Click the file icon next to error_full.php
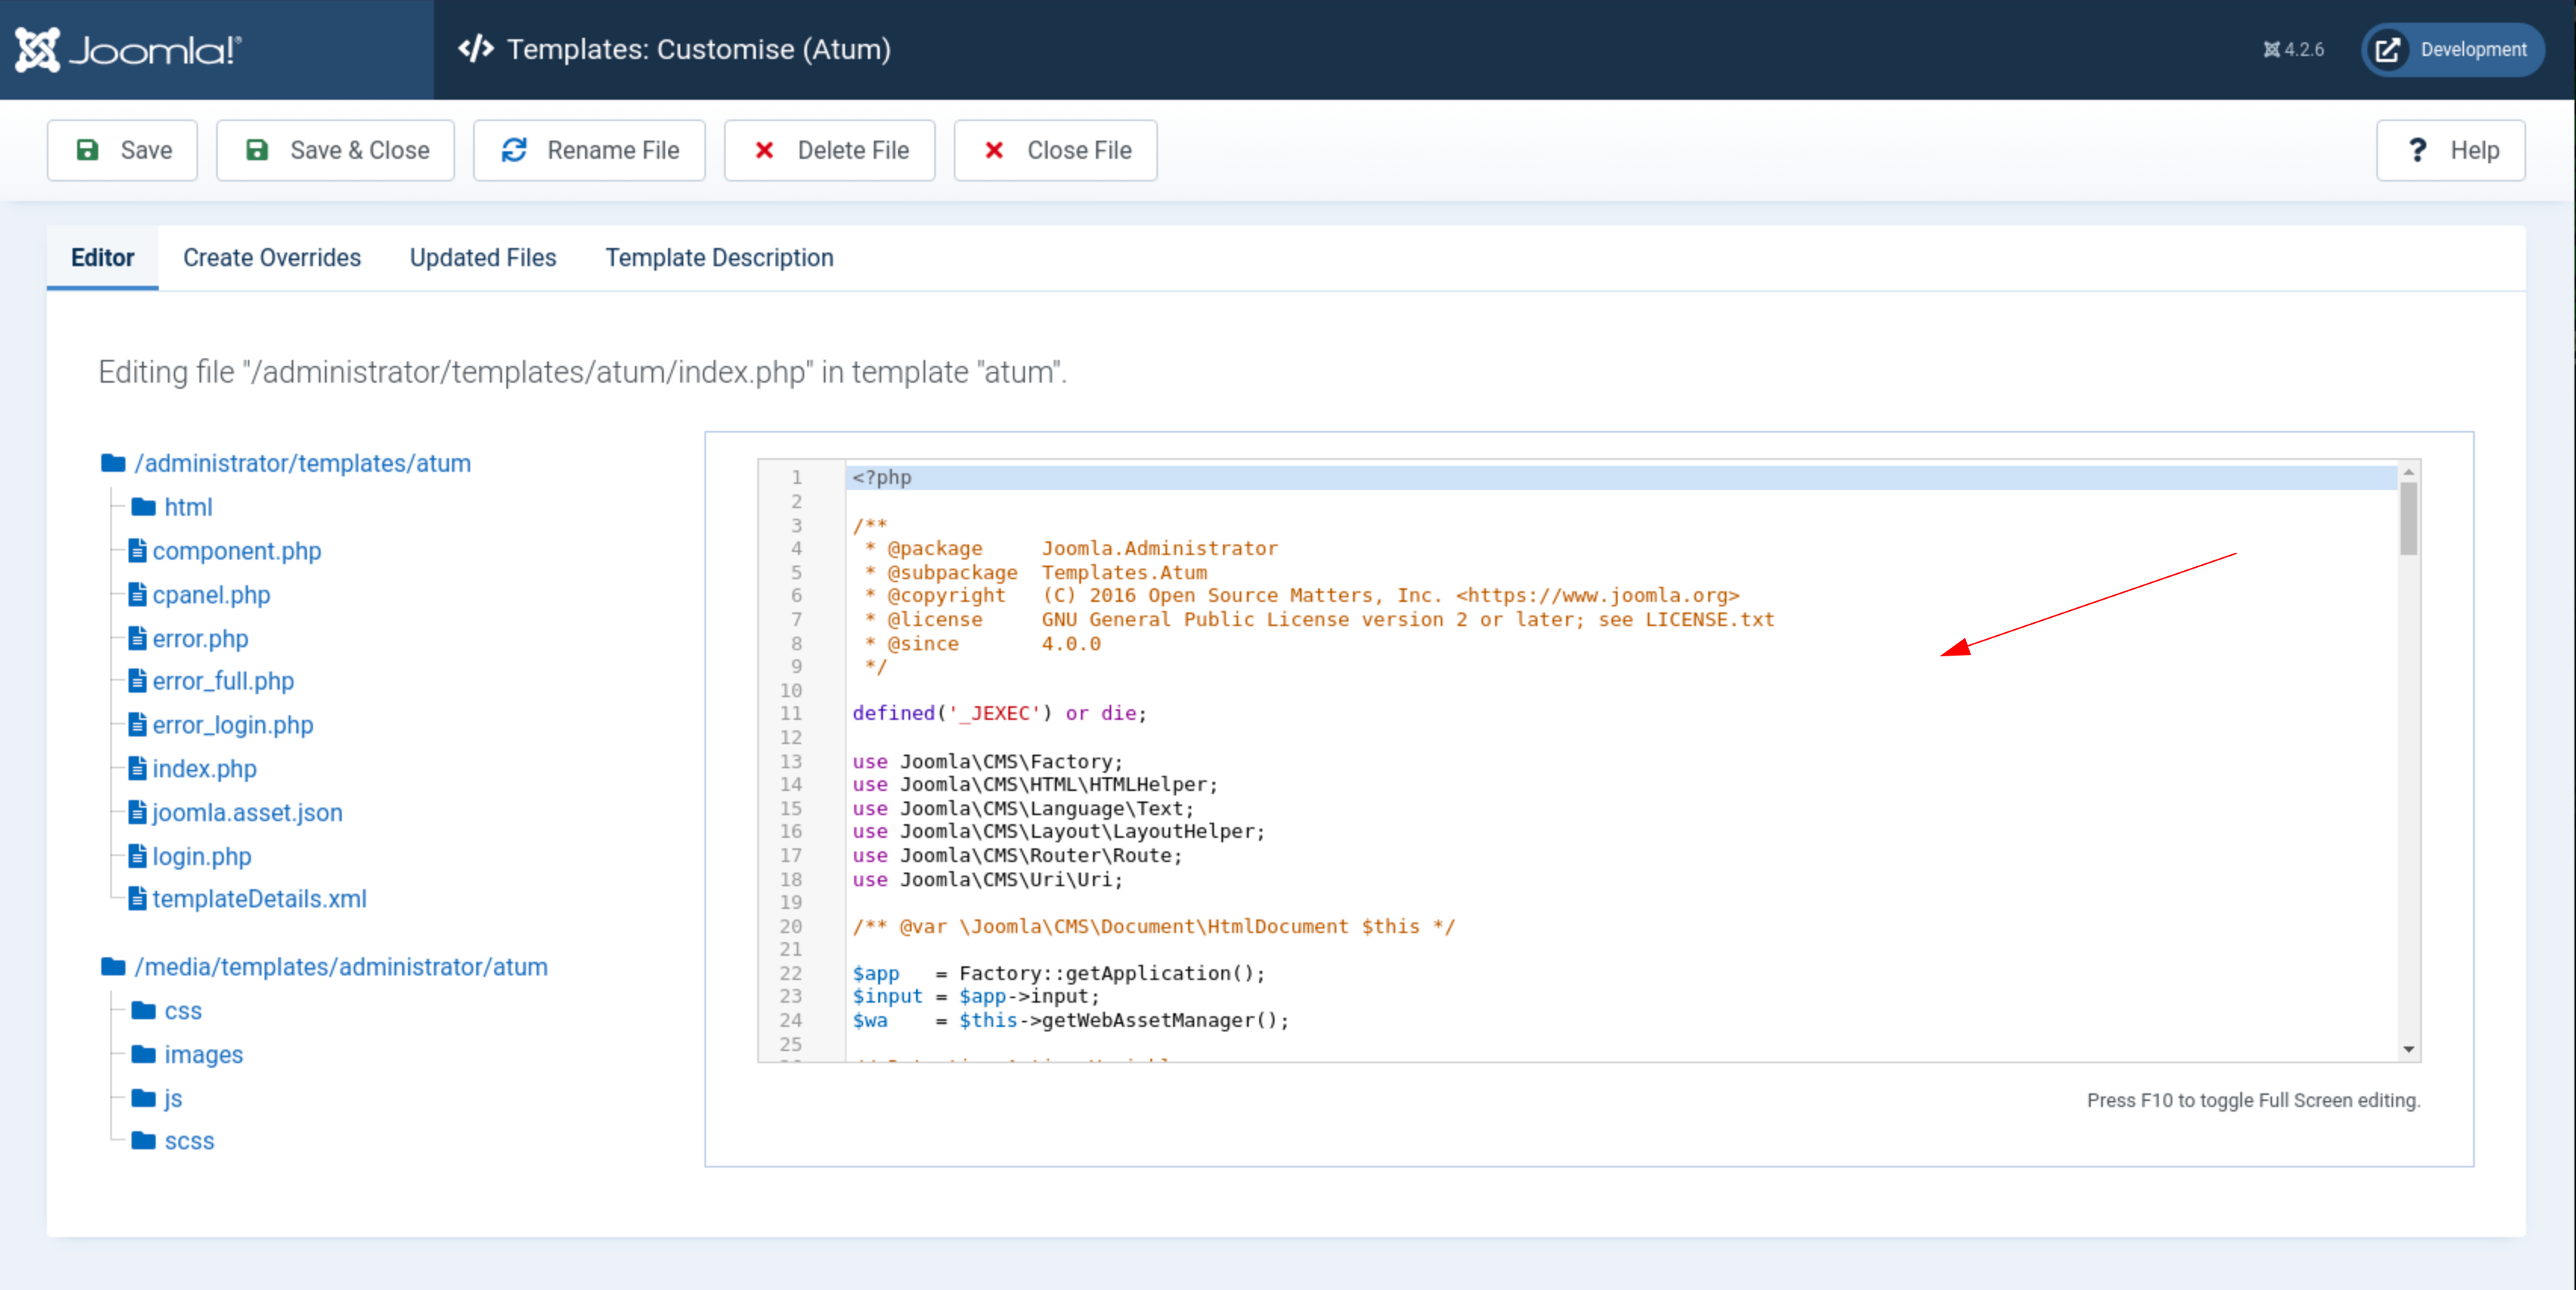Viewport: 2576px width, 1290px height. pos(138,680)
